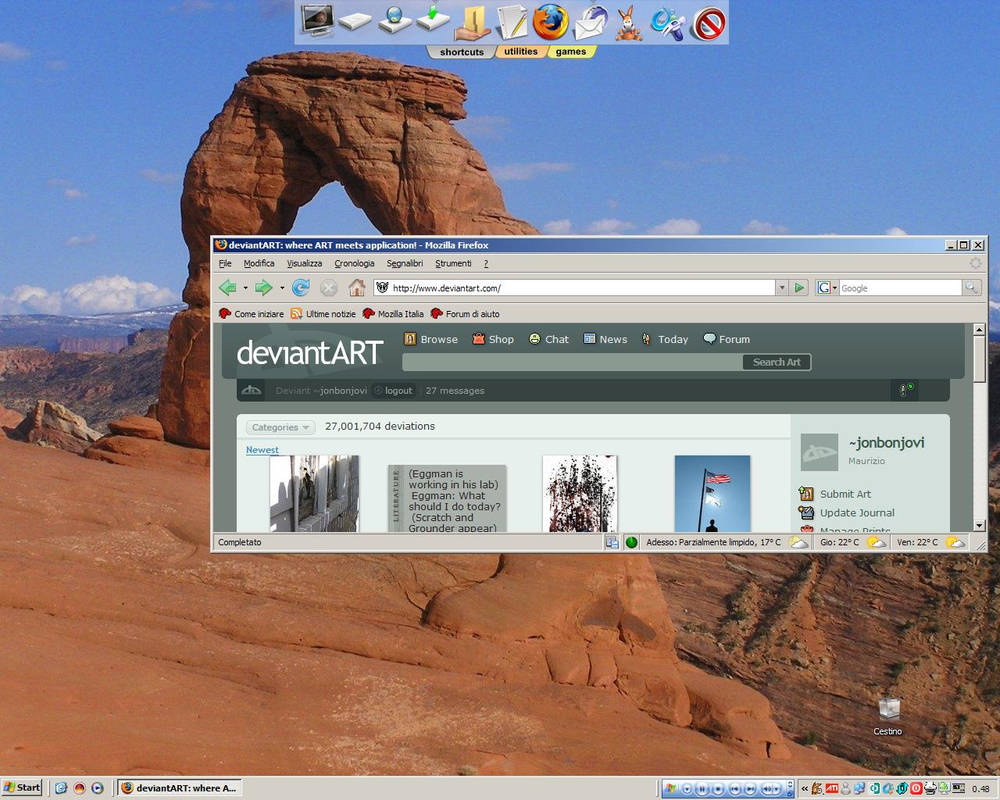Open the Today section on deviantART
Screen dimensions: 1000x800
point(665,339)
